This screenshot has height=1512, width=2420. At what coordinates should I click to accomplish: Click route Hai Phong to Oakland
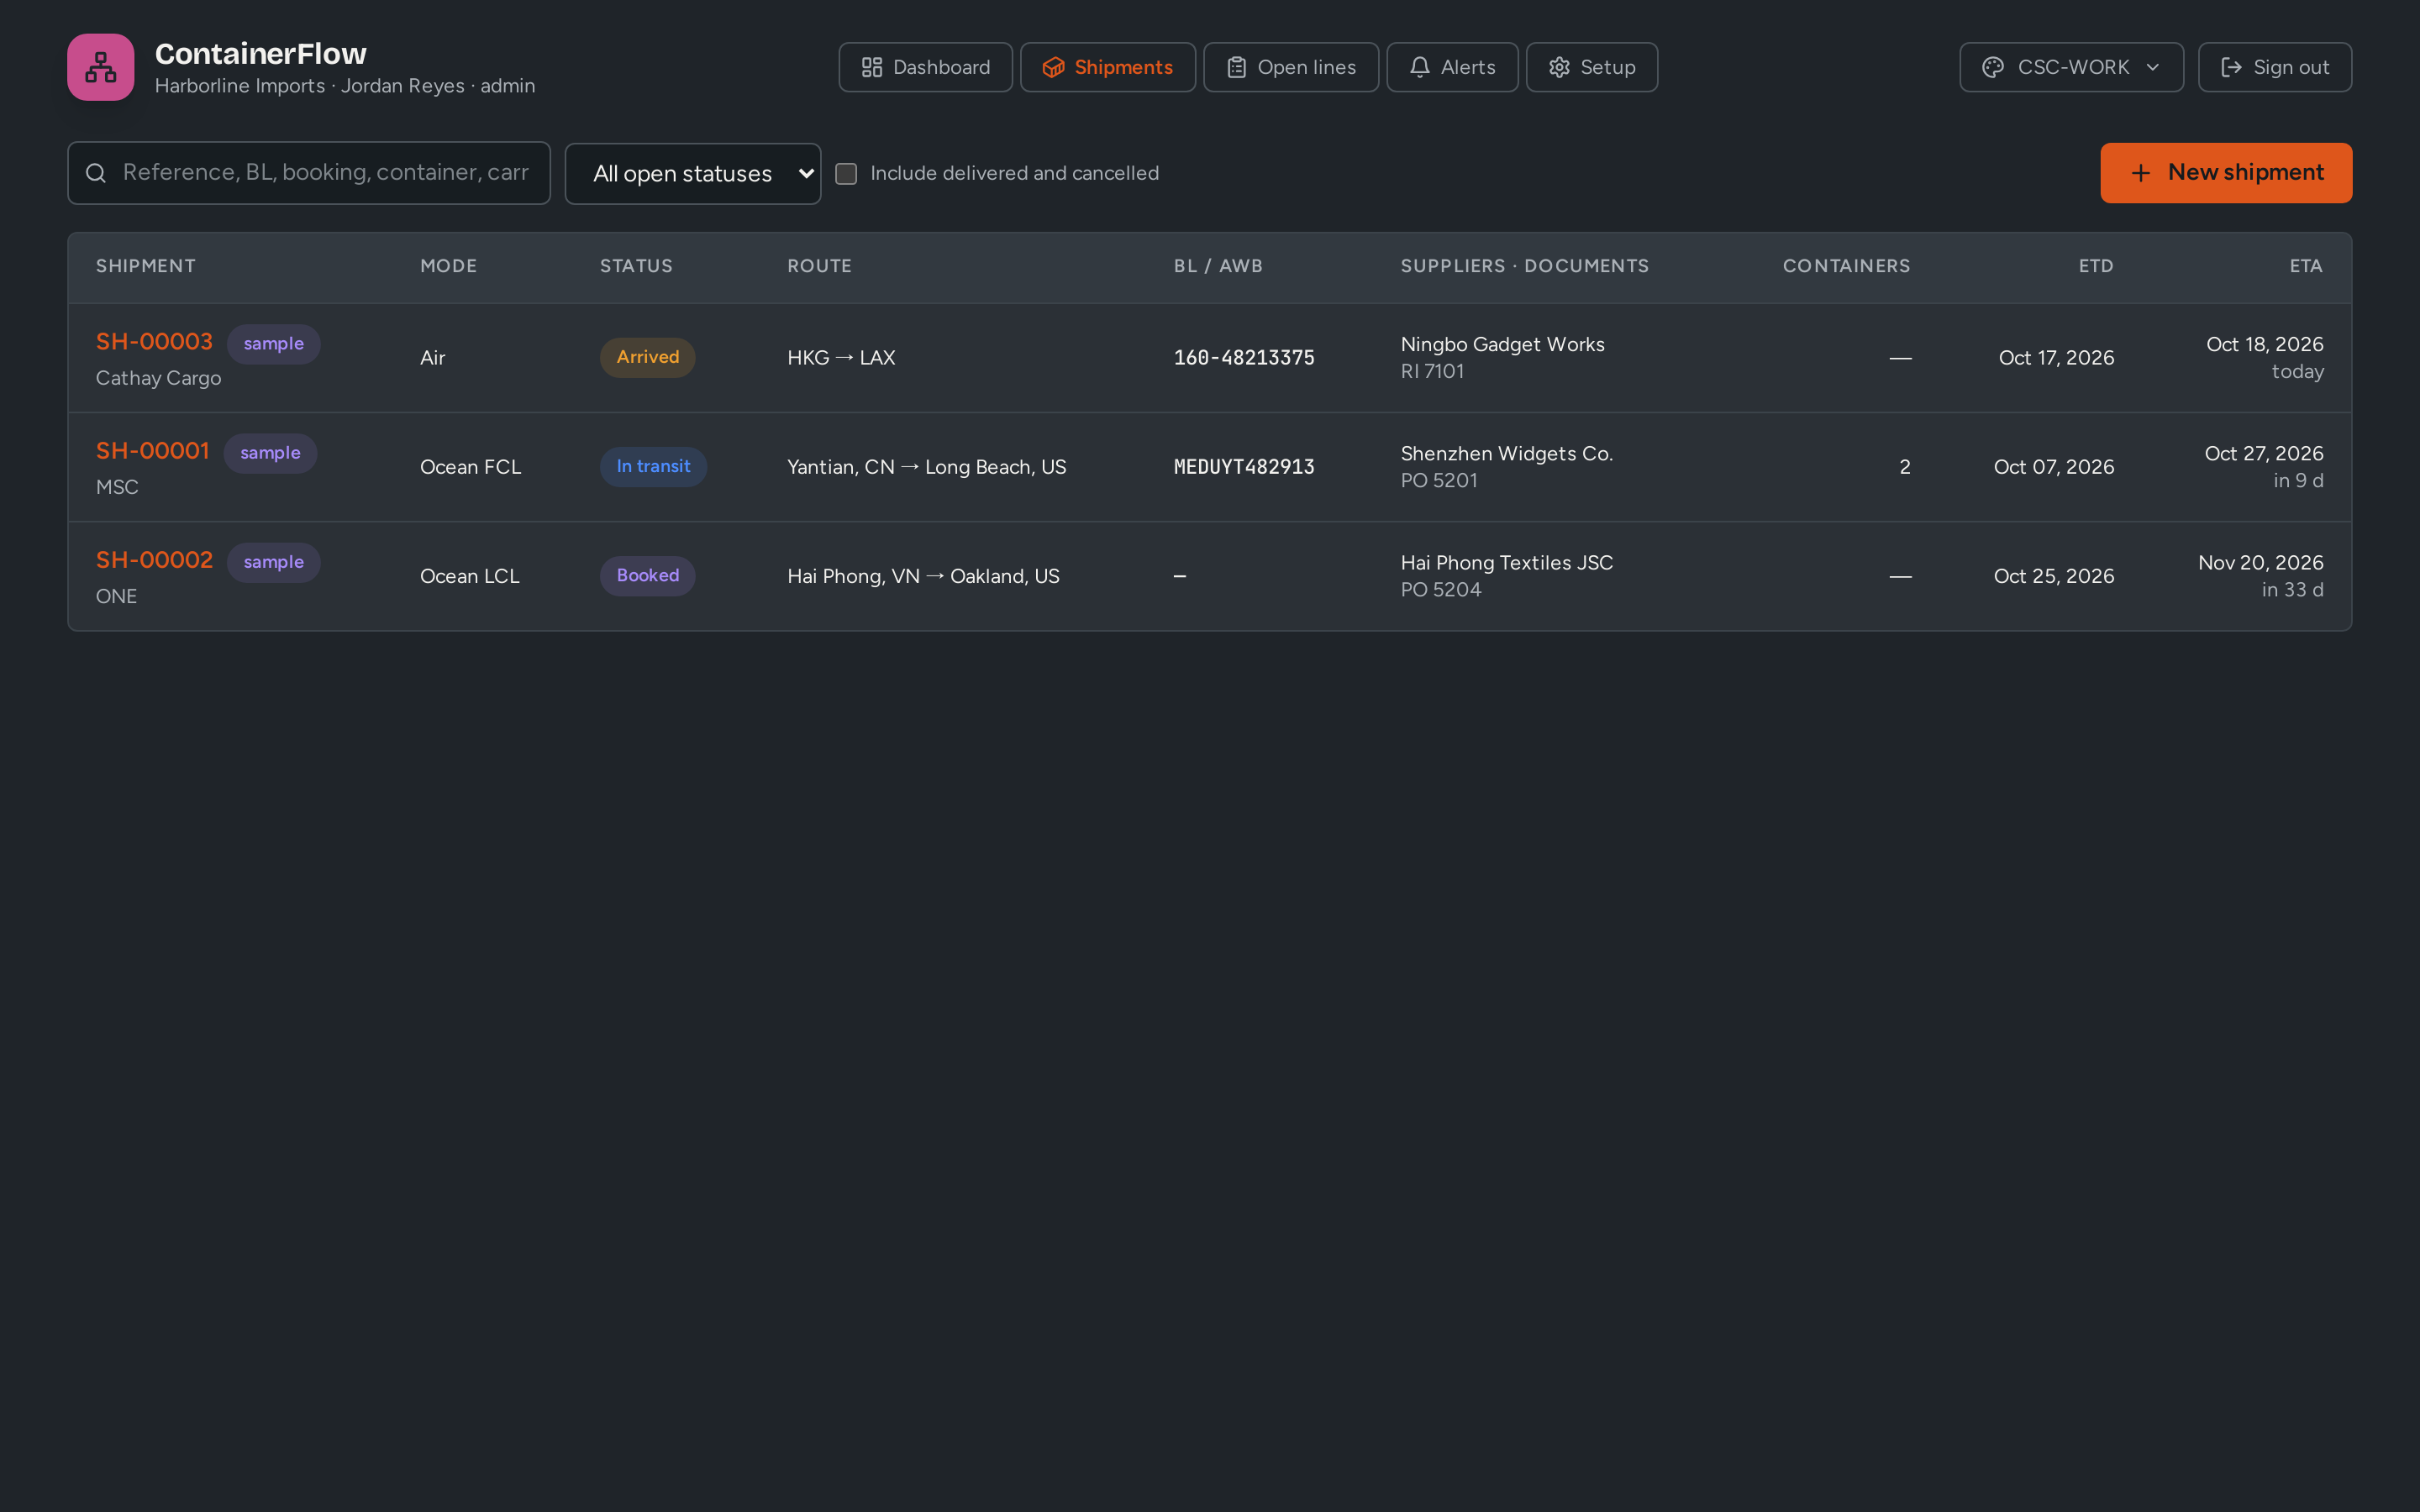point(922,576)
